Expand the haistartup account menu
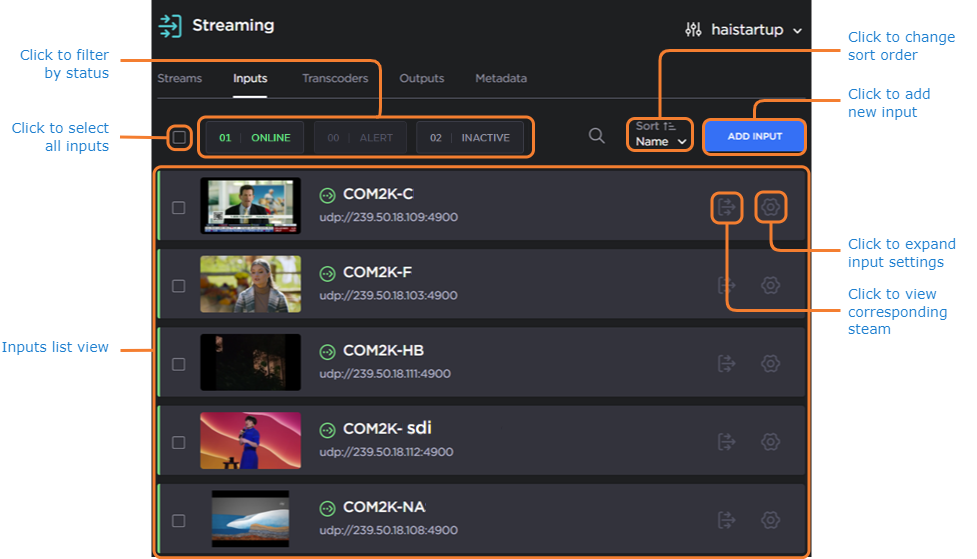The image size is (977, 559). 744,30
